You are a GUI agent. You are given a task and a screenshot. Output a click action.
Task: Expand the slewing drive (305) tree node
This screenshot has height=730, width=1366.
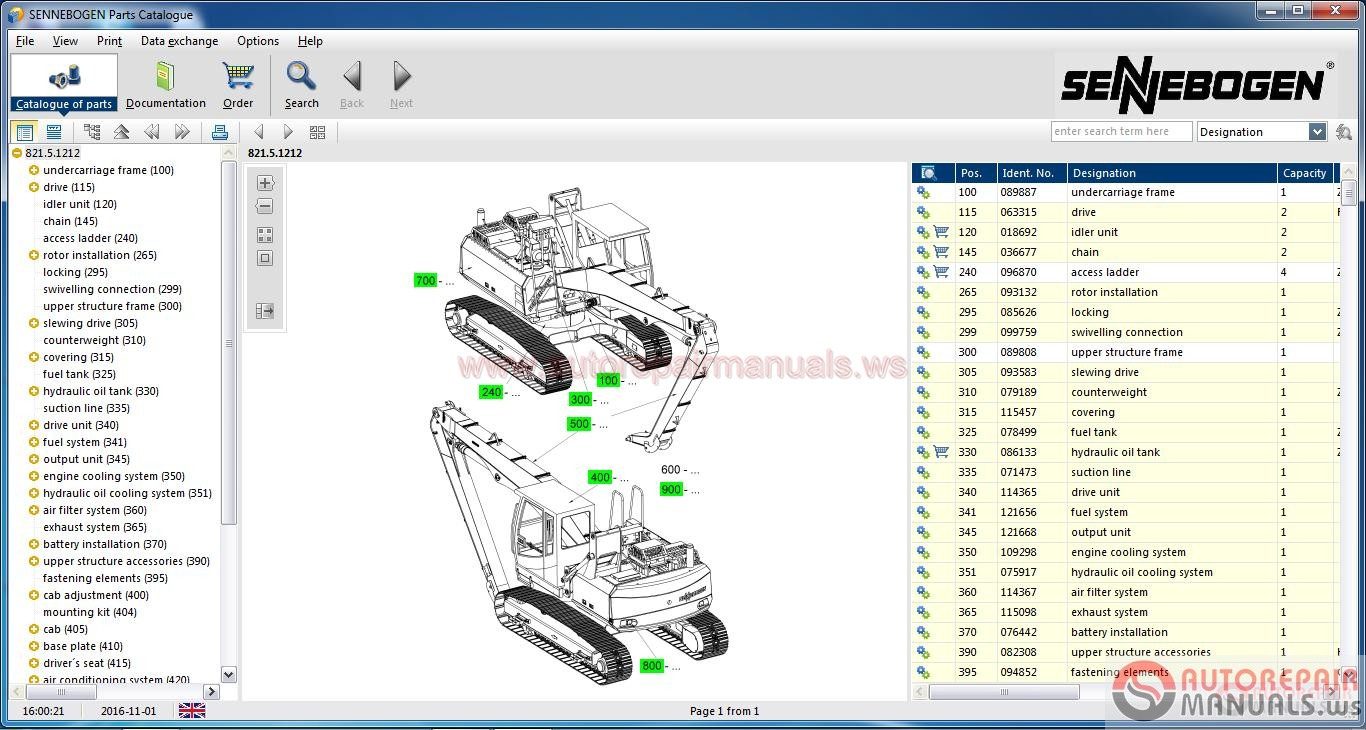[34, 323]
